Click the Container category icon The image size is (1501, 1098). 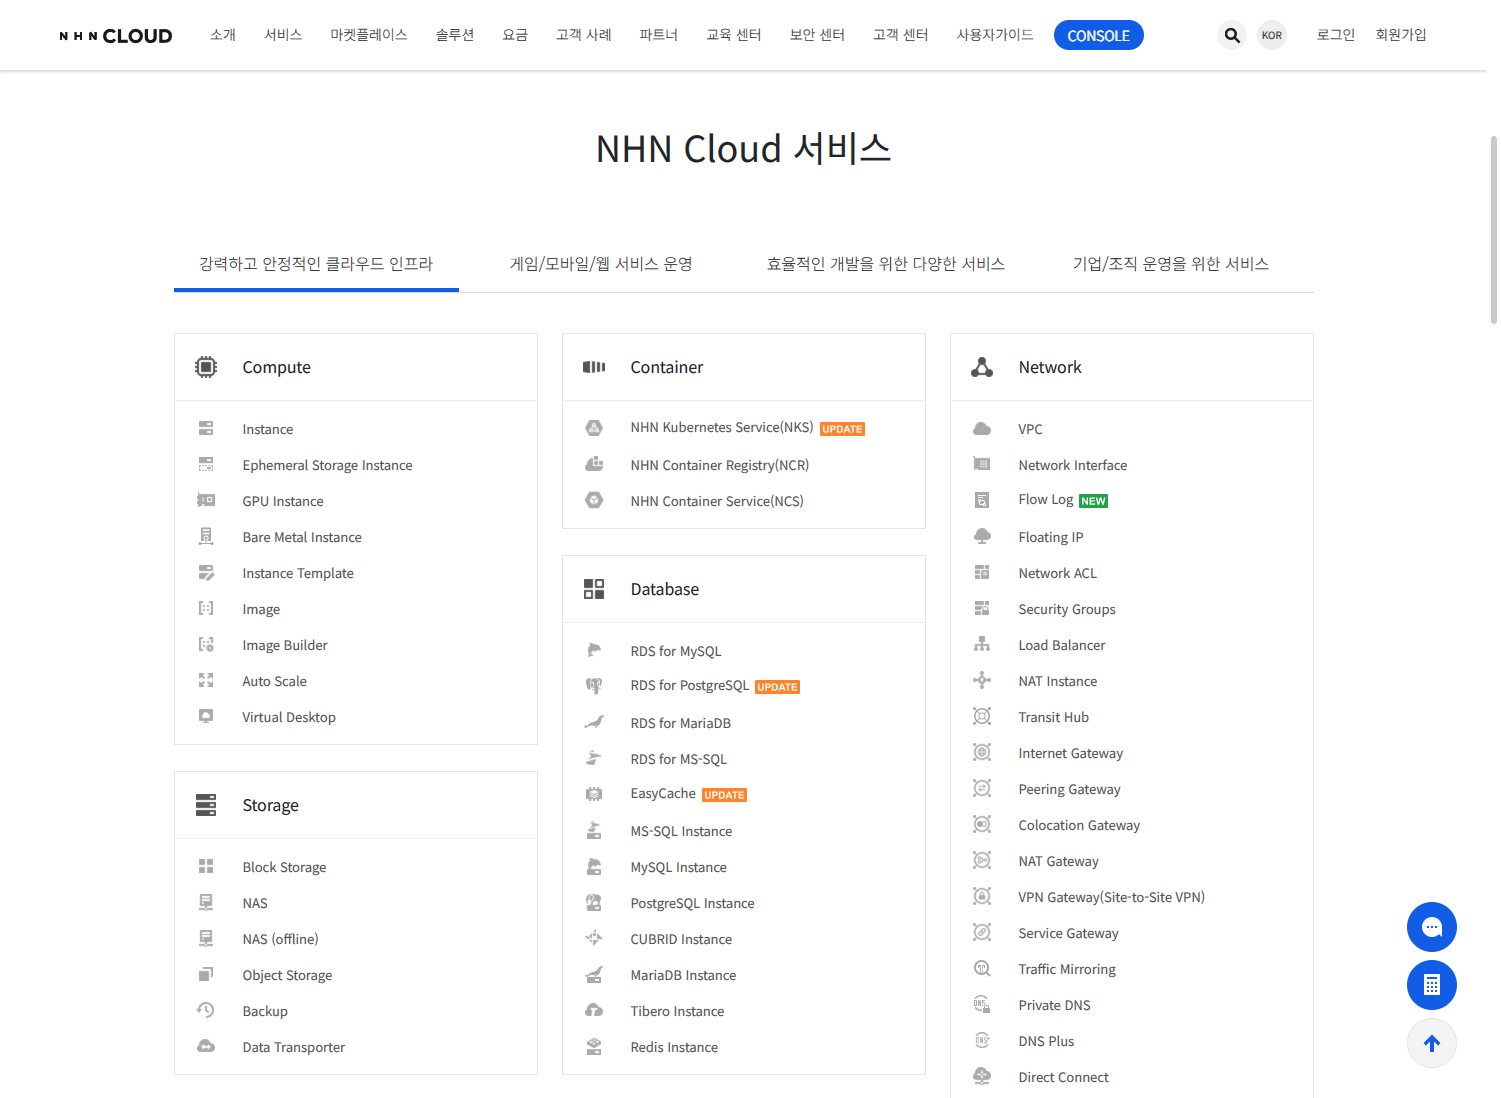(594, 367)
